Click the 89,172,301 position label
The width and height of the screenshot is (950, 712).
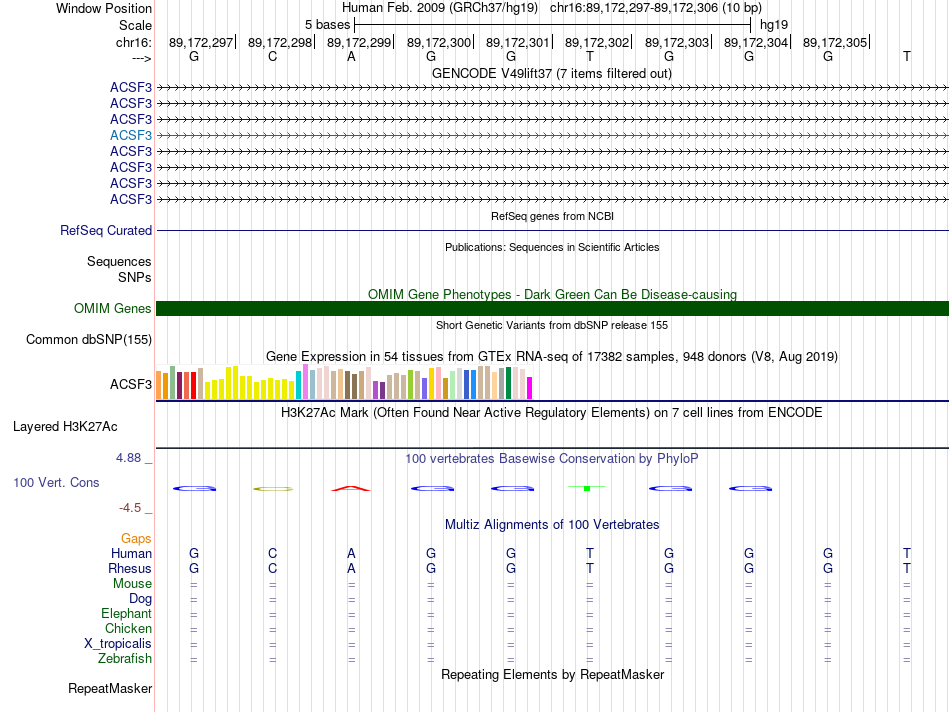pyautogui.click(x=518, y=42)
